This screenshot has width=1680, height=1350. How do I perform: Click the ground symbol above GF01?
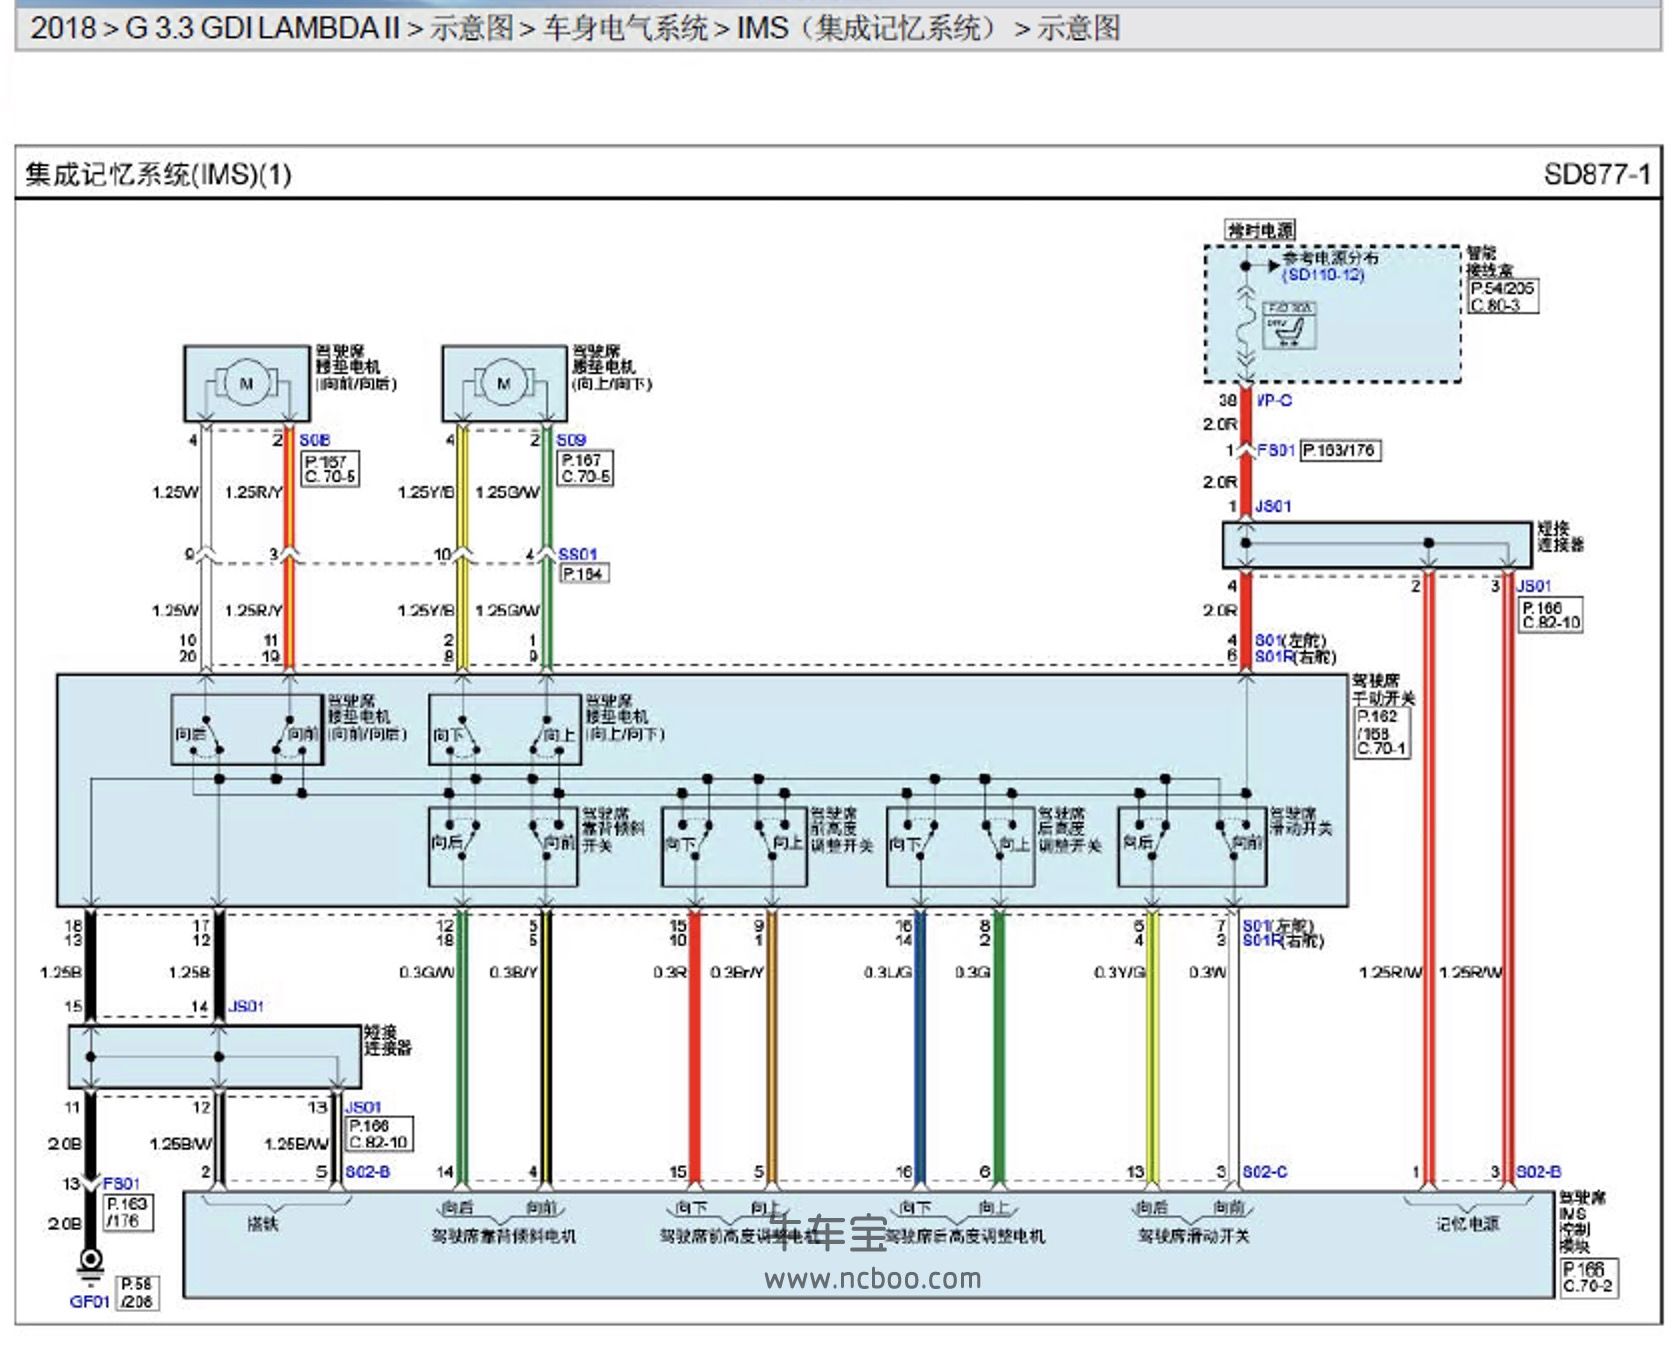90,1266
